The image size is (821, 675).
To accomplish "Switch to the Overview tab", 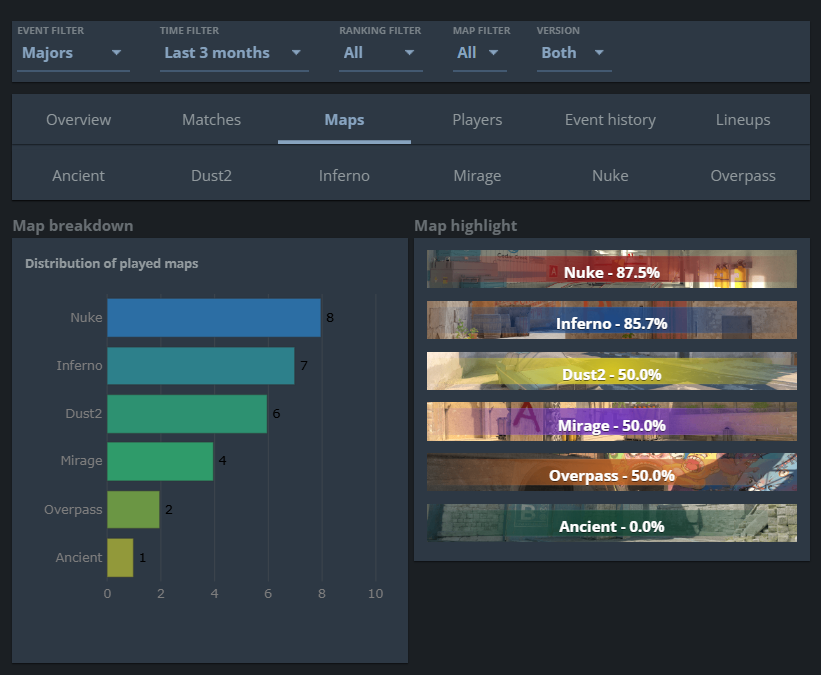I will coord(79,120).
